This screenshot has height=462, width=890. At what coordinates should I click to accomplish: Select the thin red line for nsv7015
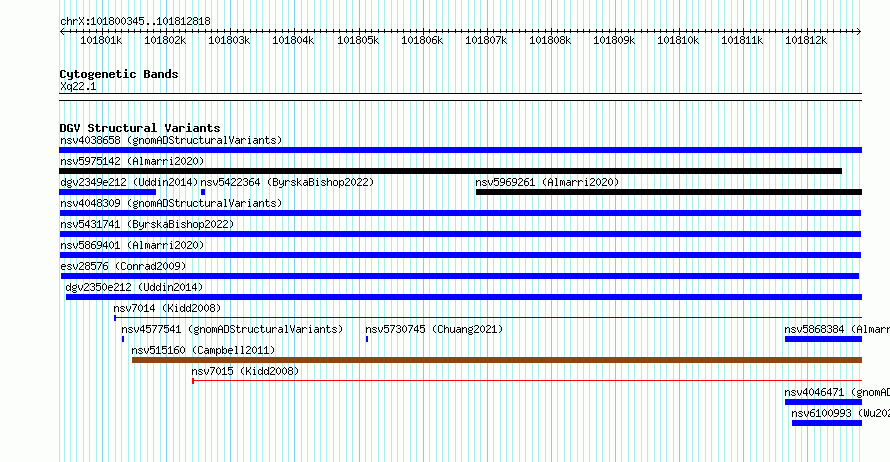pos(527,381)
